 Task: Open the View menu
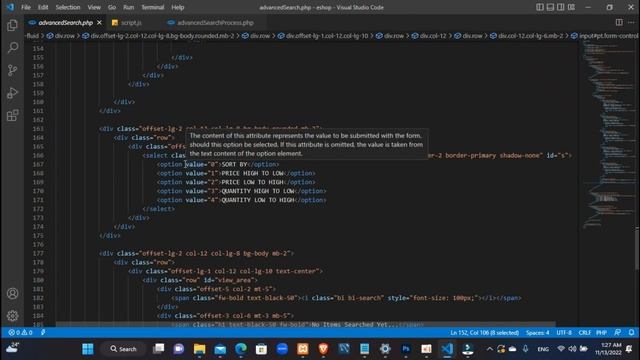click(x=94, y=7)
